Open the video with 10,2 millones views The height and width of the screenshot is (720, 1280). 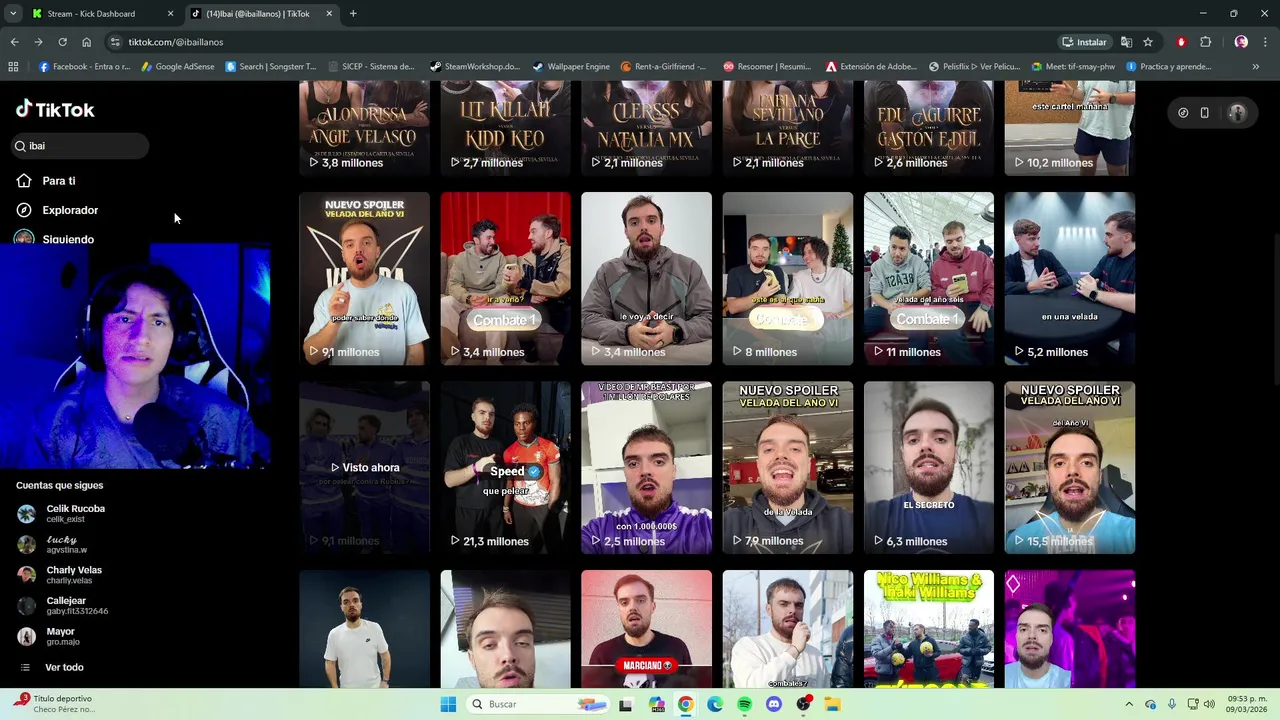point(1070,128)
